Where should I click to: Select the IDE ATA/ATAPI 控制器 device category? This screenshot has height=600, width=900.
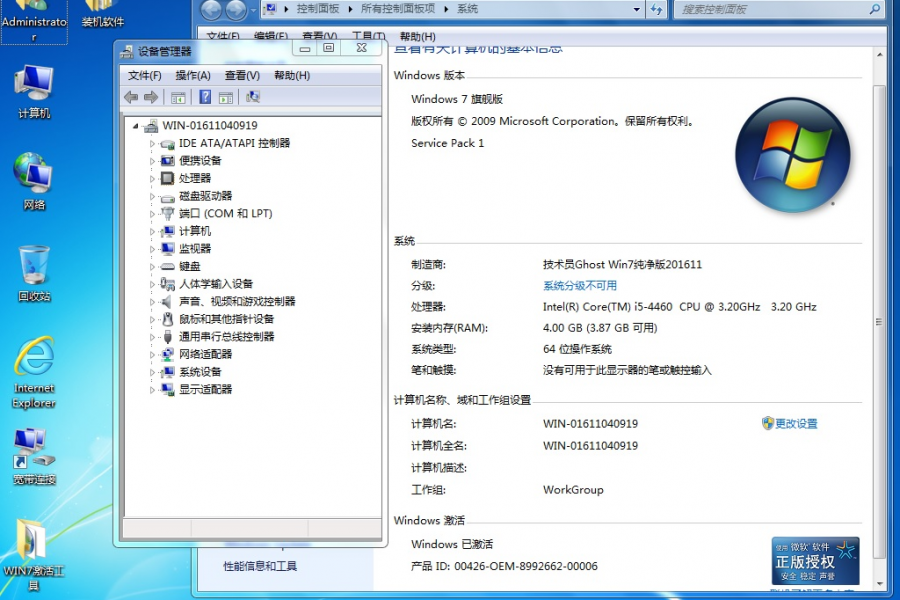[x=234, y=143]
